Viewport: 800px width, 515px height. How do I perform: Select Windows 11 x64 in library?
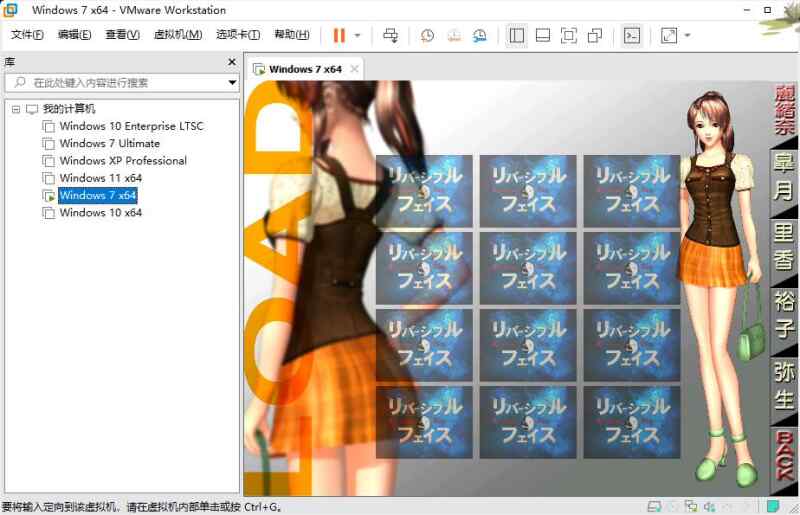(101, 178)
